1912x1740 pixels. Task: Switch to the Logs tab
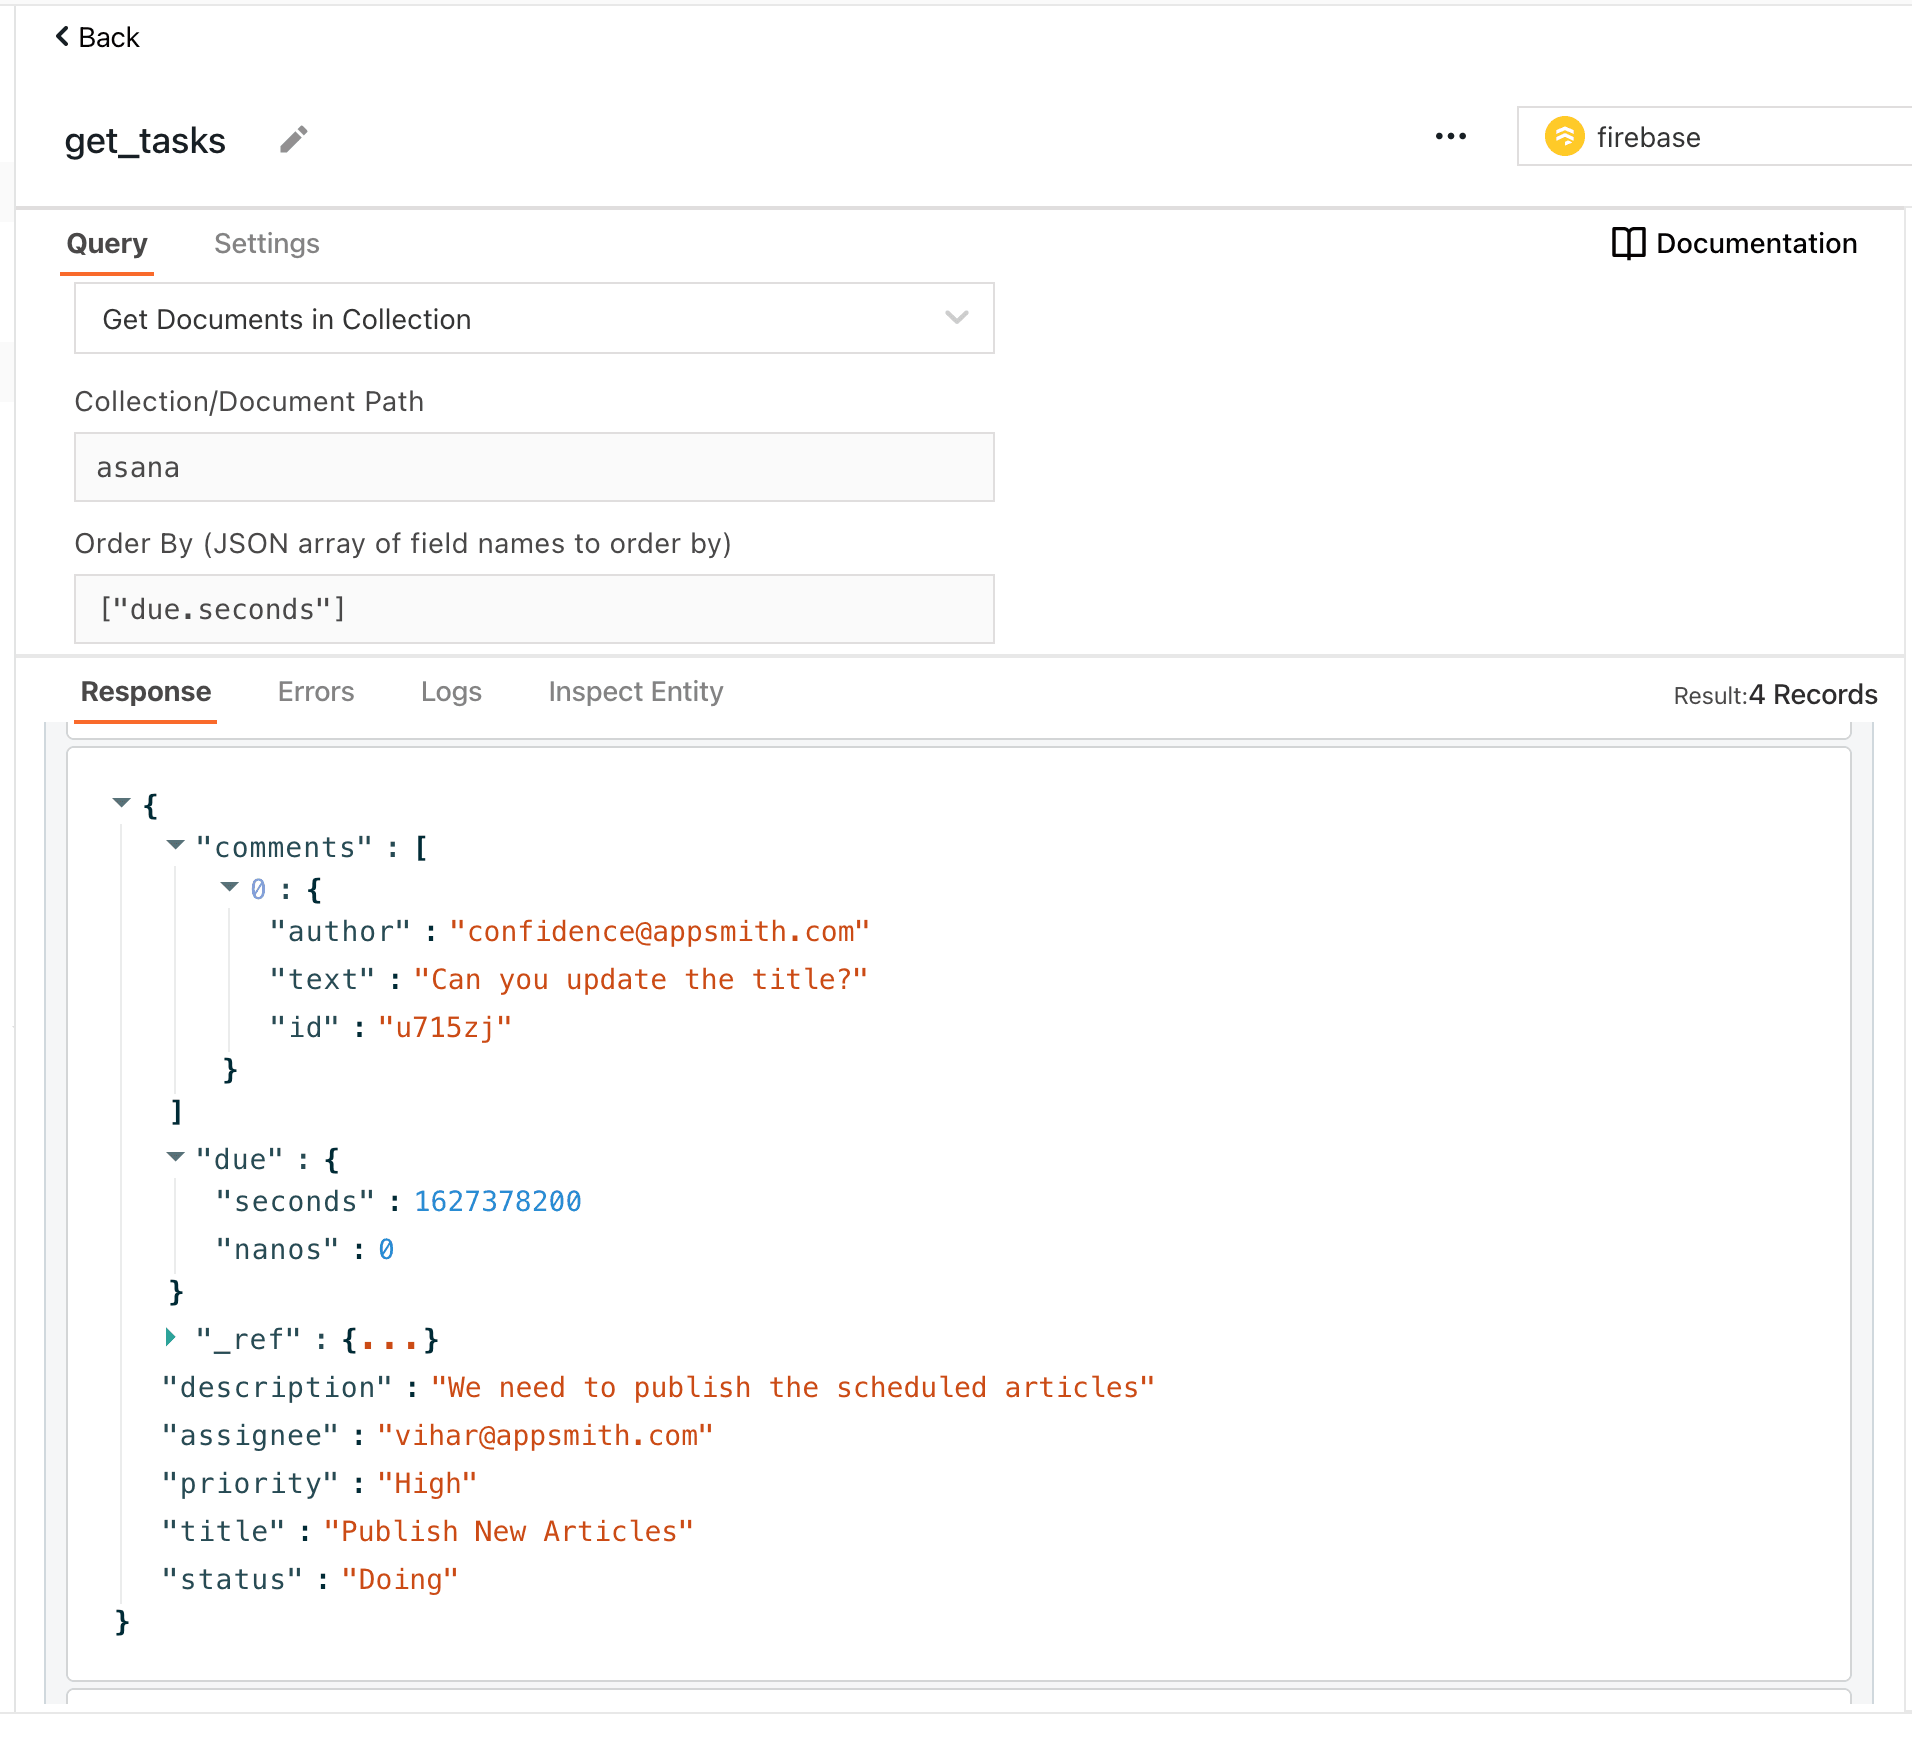click(x=451, y=692)
